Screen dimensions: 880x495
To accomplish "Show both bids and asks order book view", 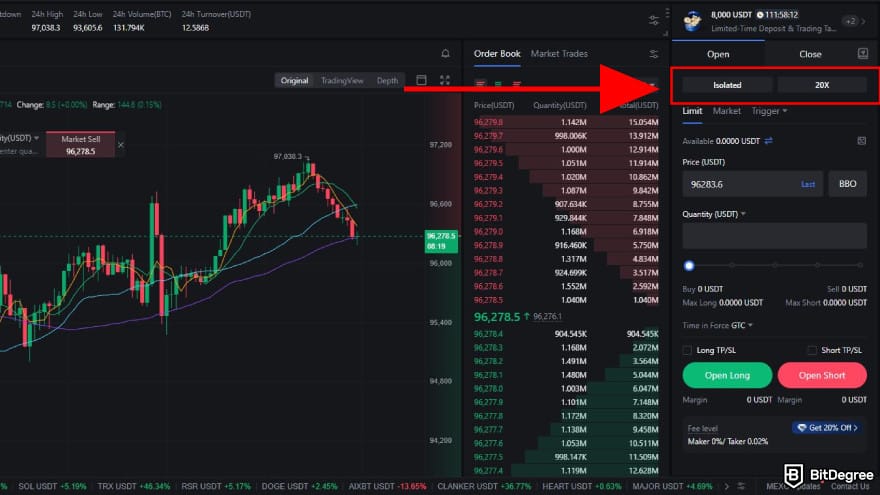I will tap(481, 84).
